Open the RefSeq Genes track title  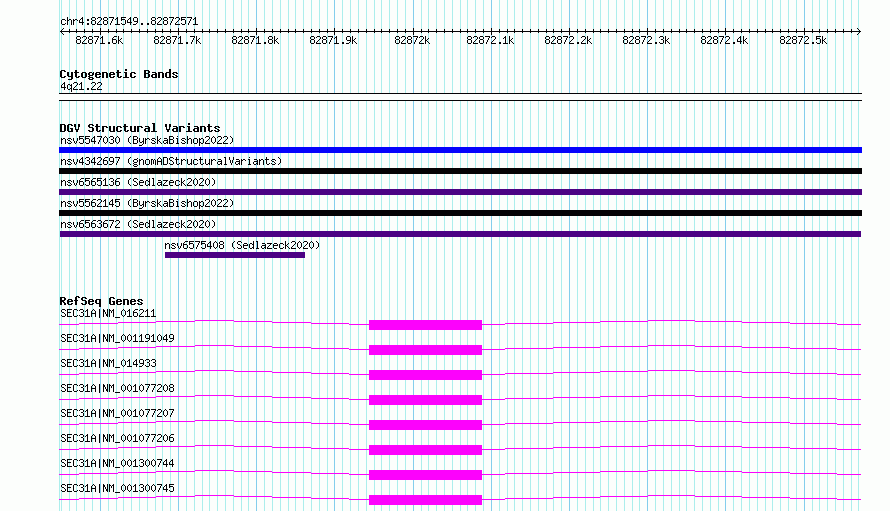(x=101, y=301)
